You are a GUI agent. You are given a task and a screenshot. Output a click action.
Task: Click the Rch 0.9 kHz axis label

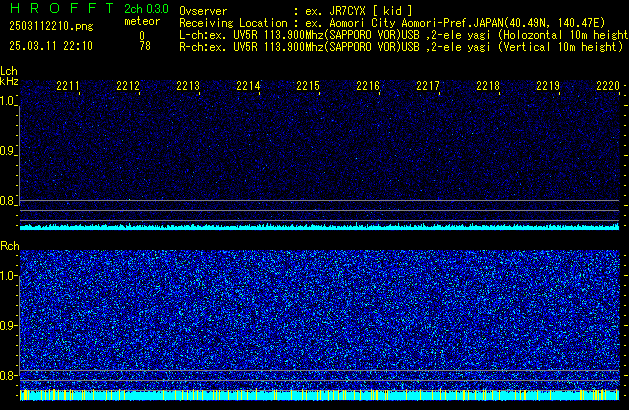tap(7, 325)
